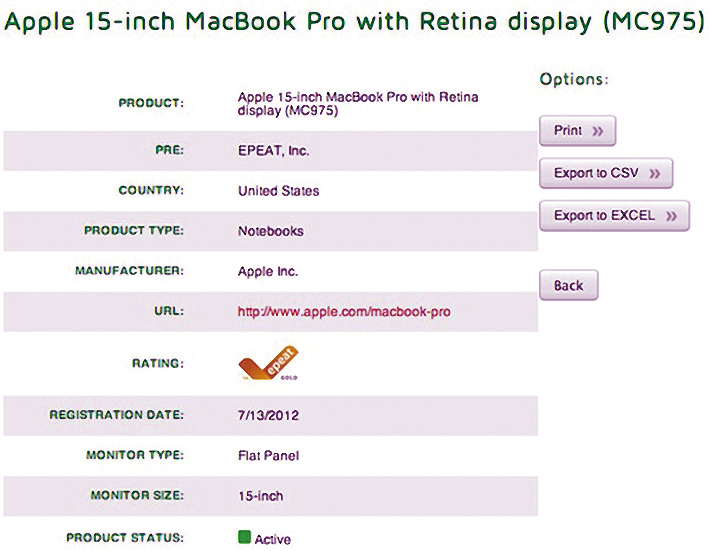Screen dimensions: 709x551
Task: Click the Print button
Action: pos(577,131)
